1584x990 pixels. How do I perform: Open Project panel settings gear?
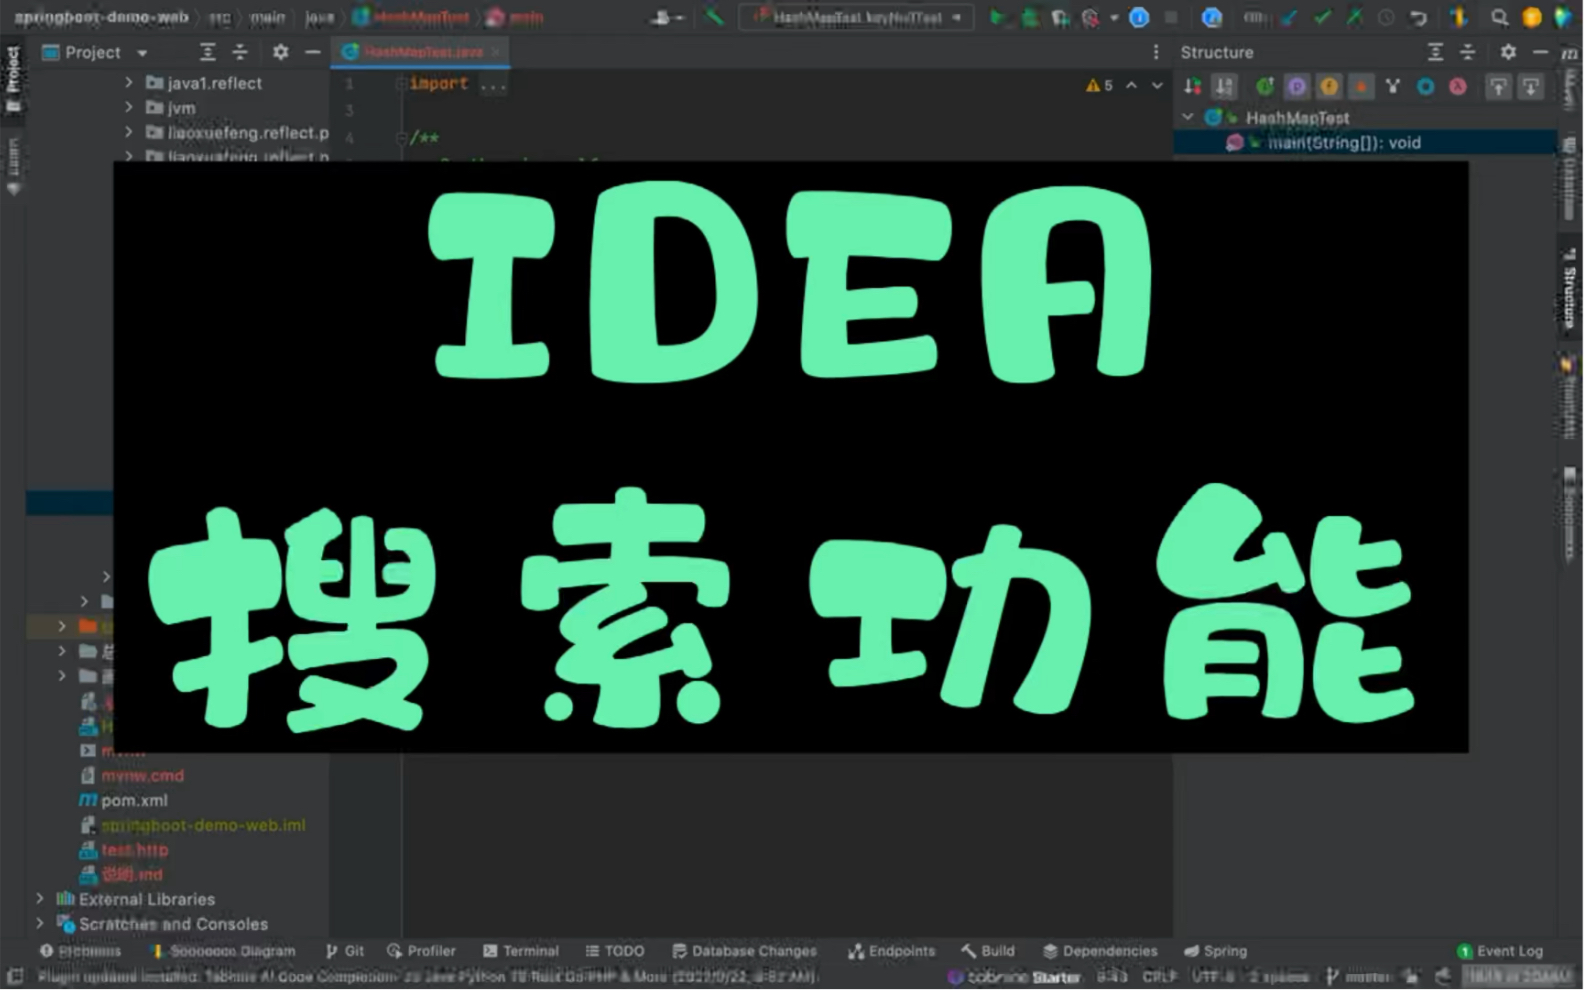280,52
